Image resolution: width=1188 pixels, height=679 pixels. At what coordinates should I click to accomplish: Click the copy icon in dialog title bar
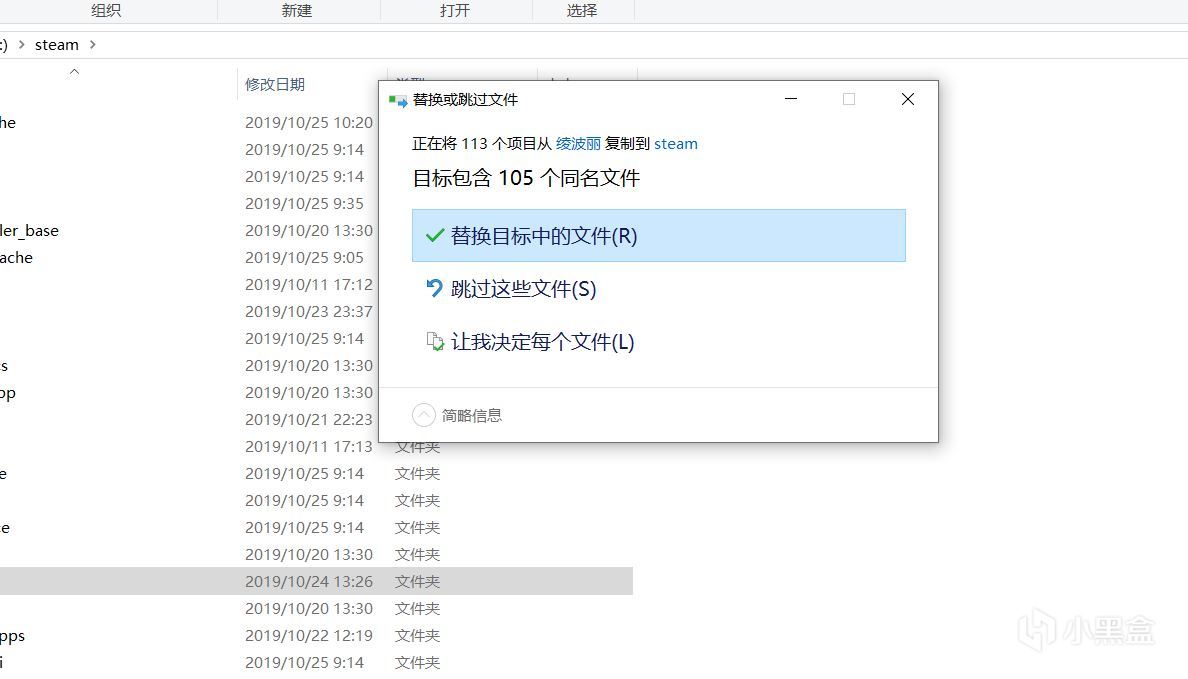click(398, 100)
